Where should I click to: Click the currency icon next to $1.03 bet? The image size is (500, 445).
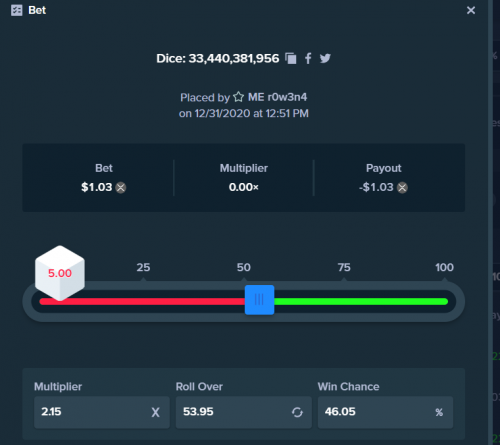click(x=121, y=187)
